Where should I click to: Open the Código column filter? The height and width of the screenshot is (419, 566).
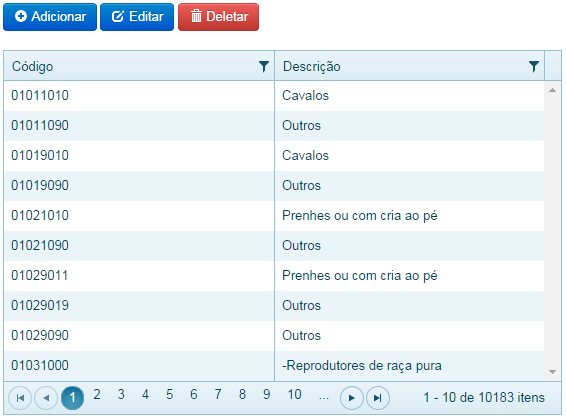(x=264, y=66)
